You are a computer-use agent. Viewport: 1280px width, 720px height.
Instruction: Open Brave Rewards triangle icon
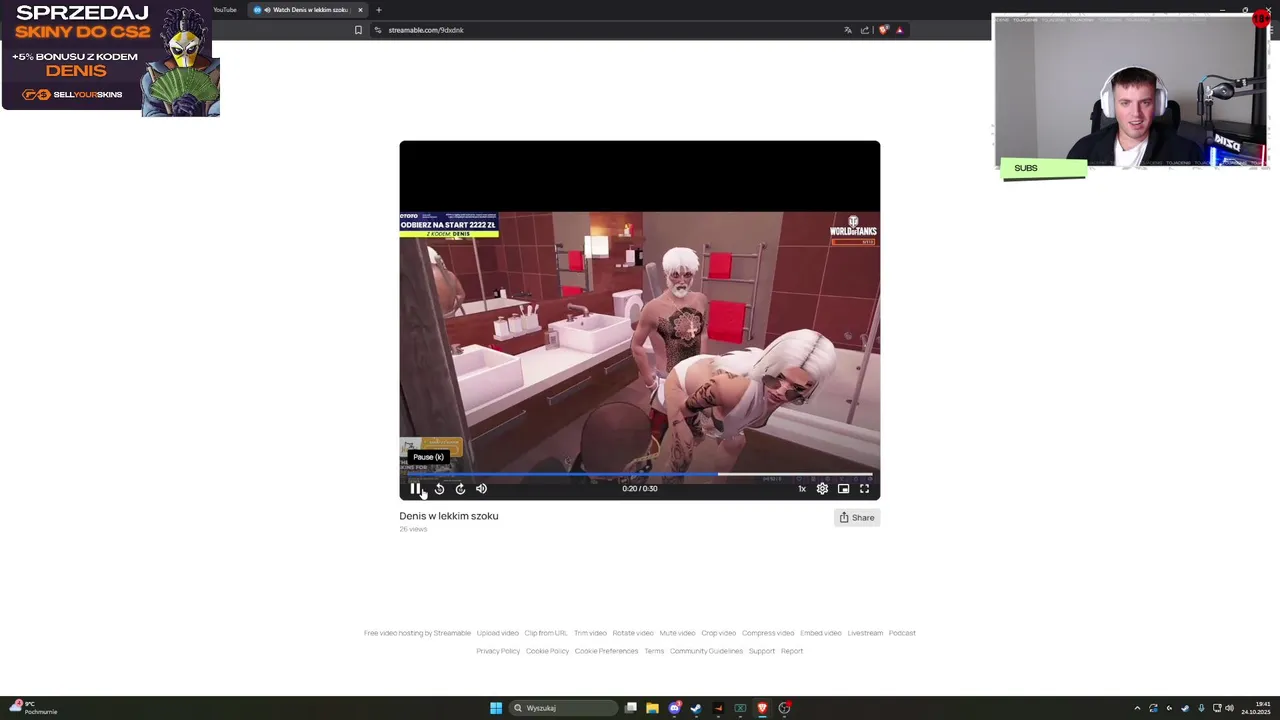pyautogui.click(x=899, y=30)
